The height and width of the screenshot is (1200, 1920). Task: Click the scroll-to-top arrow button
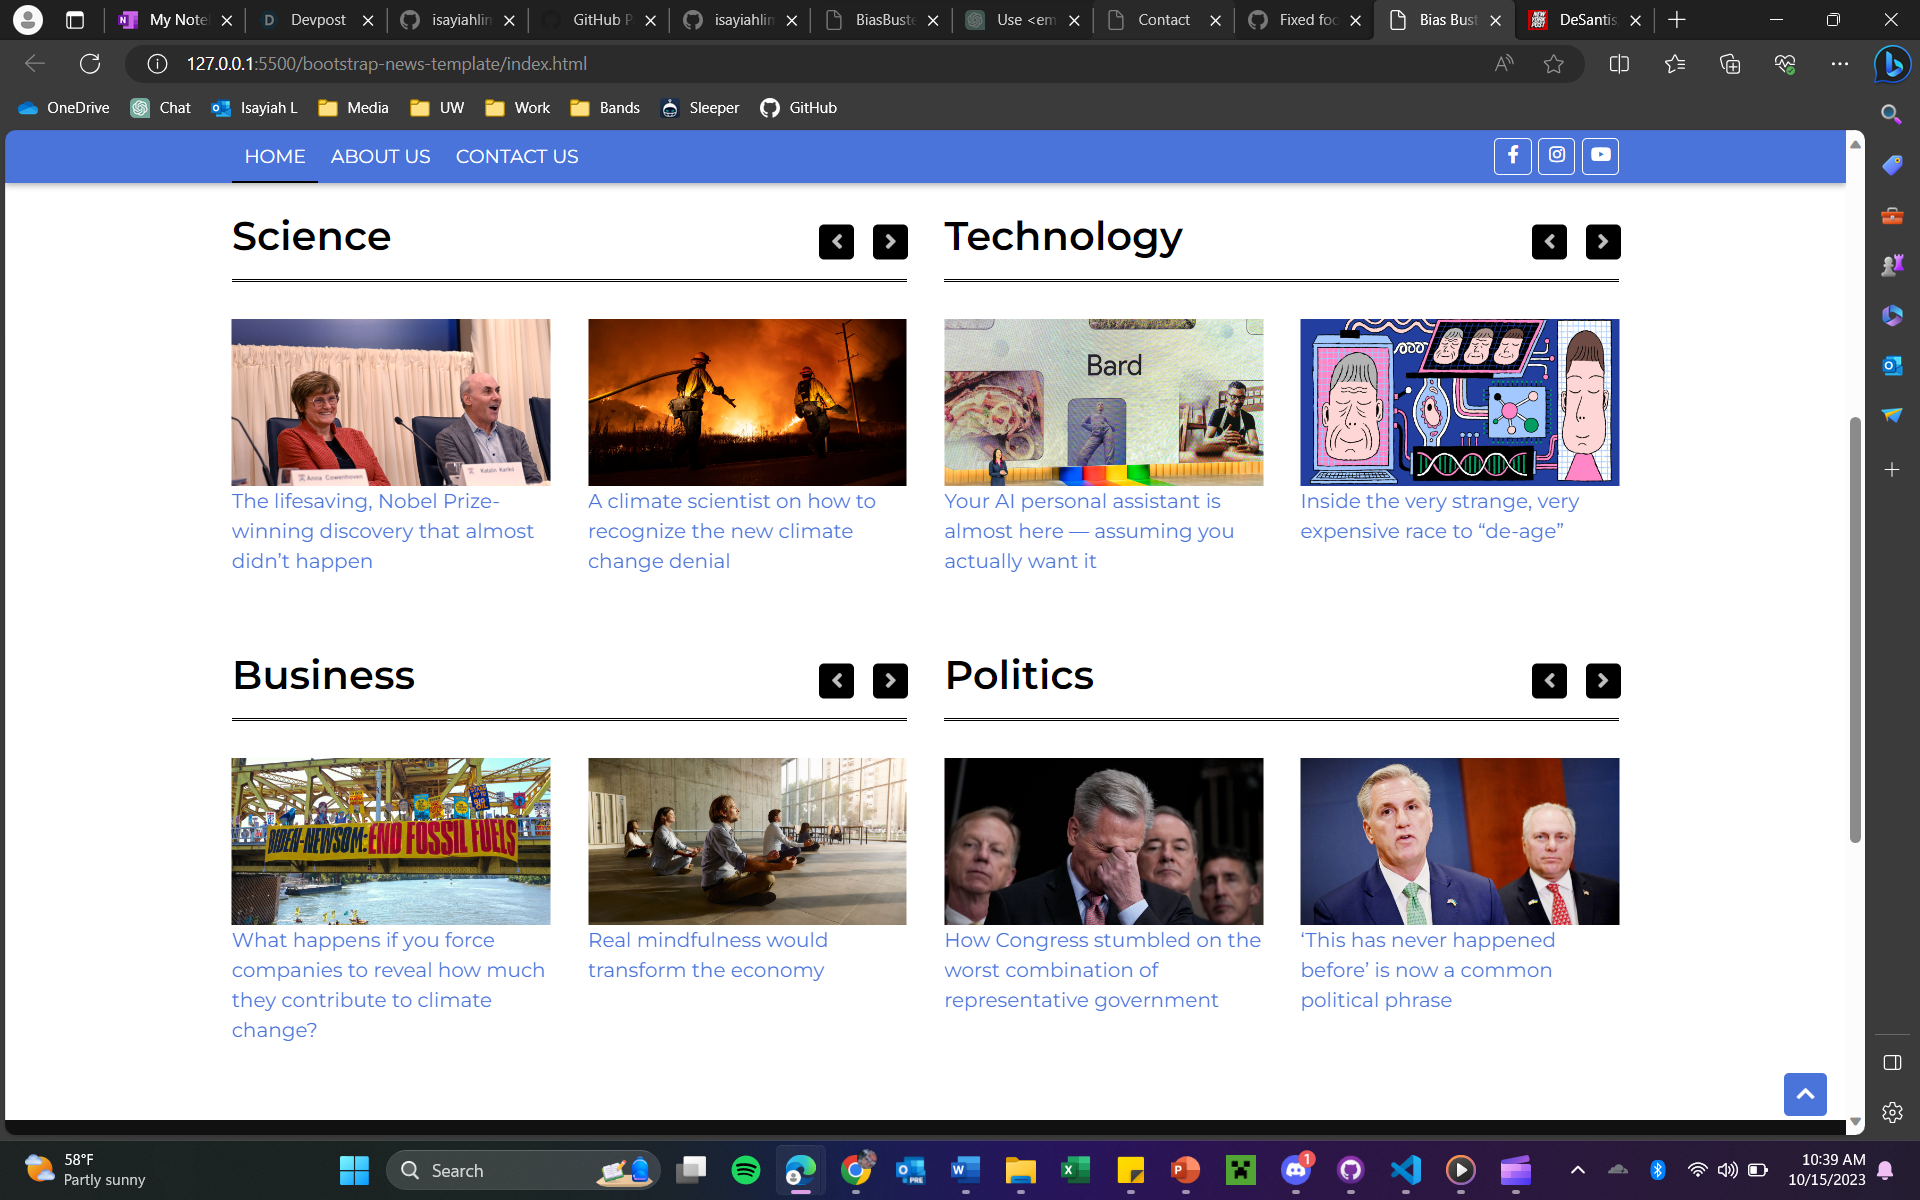pyautogui.click(x=1805, y=1094)
